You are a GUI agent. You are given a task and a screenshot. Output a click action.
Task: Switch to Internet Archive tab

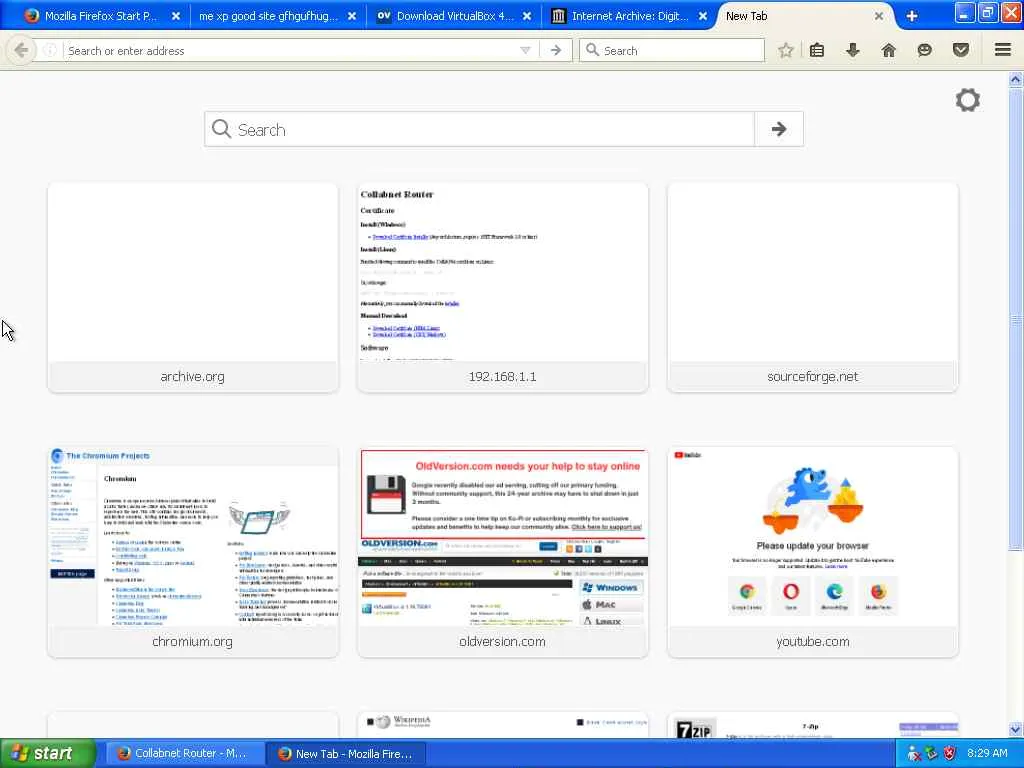[x=630, y=16]
